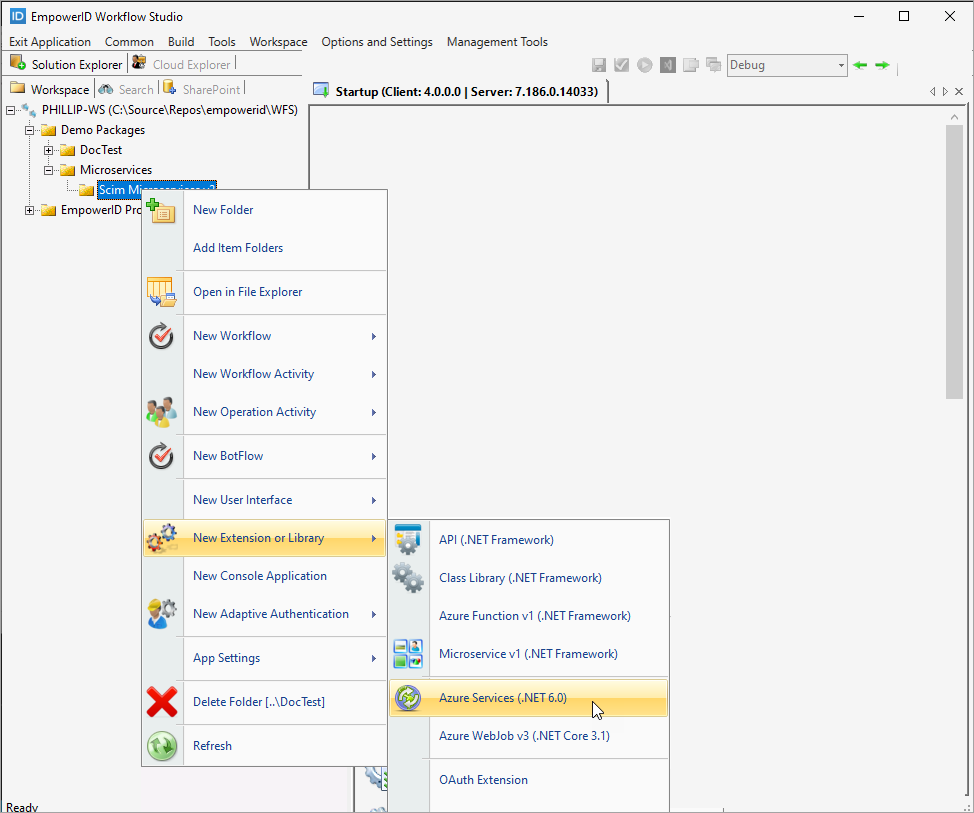The image size is (974, 813).
Task: Expand the DocTest folder
Action: (x=49, y=149)
